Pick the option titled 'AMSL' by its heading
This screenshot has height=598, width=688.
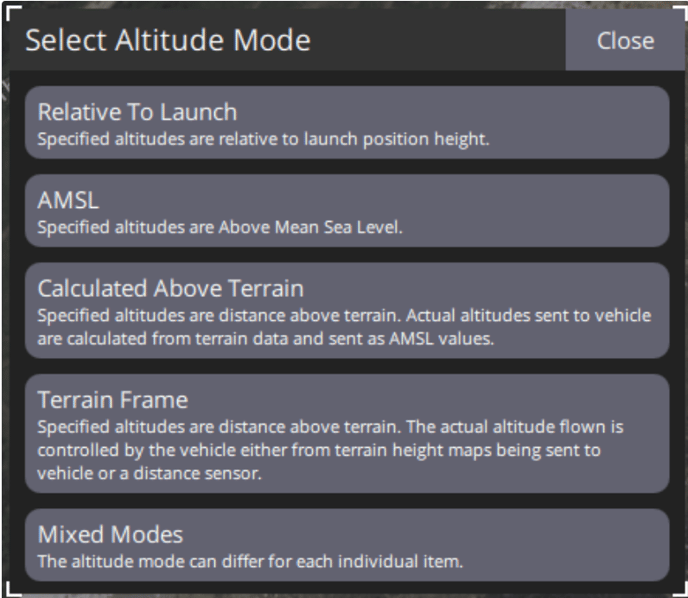[x=68, y=200]
